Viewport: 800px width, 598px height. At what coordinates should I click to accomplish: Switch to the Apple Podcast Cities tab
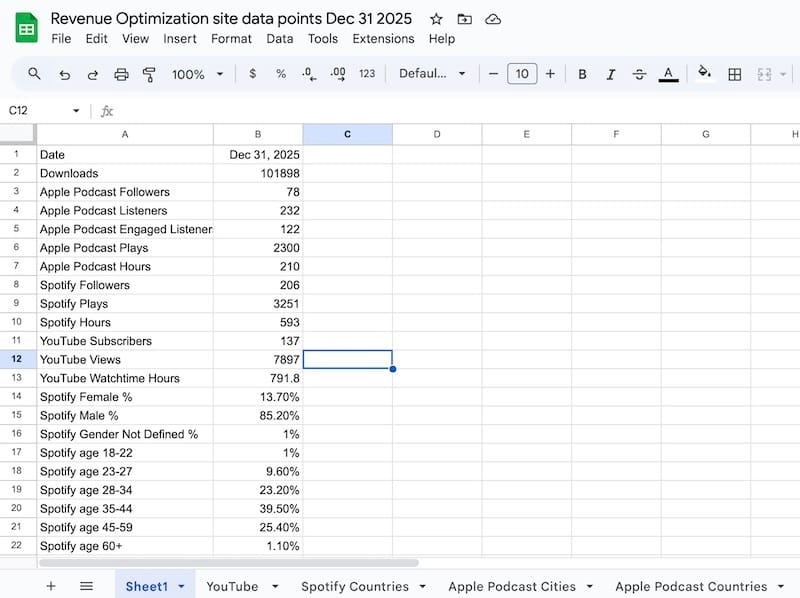pos(512,587)
